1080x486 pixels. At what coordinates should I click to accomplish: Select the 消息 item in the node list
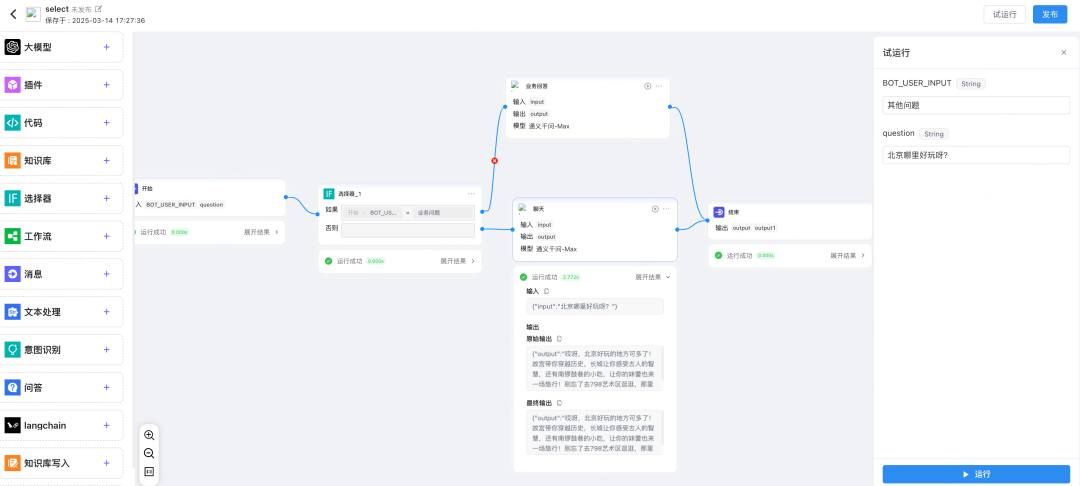click(62, 274)
